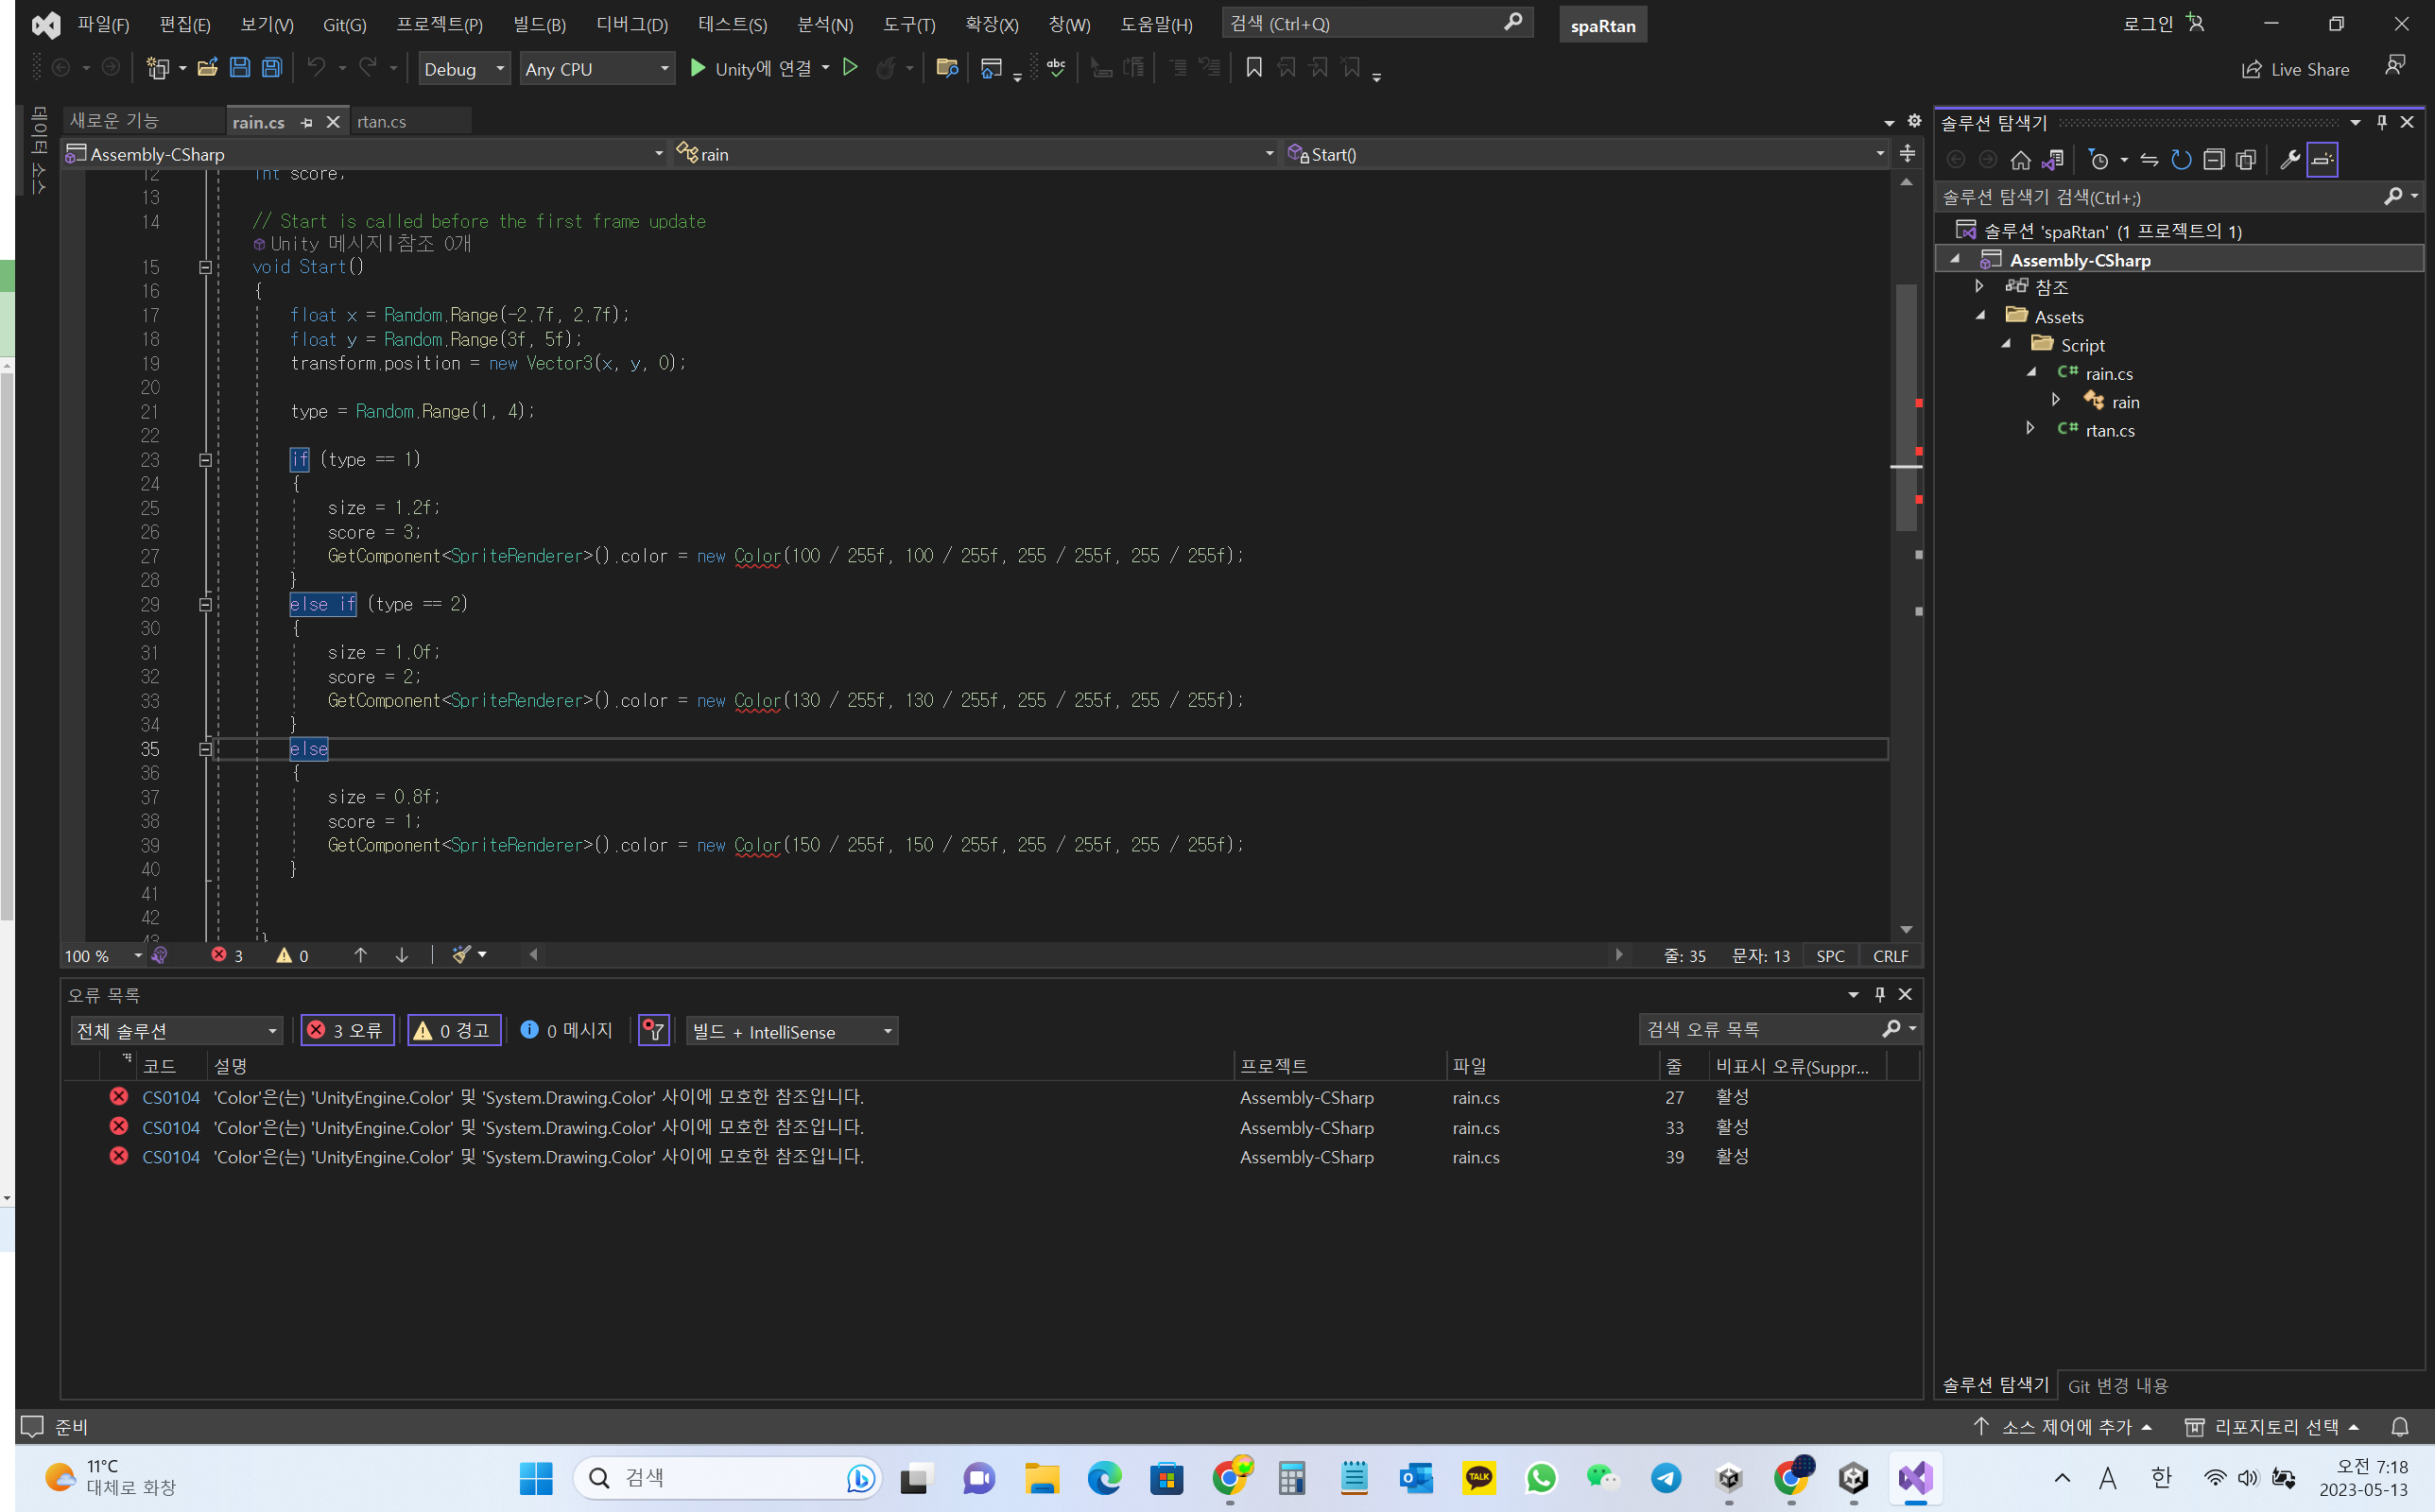This screenshot has height=1512, width=2435.
Task: Open the notifications bell in the status bar
Action: click(x=2400, y=1427)
